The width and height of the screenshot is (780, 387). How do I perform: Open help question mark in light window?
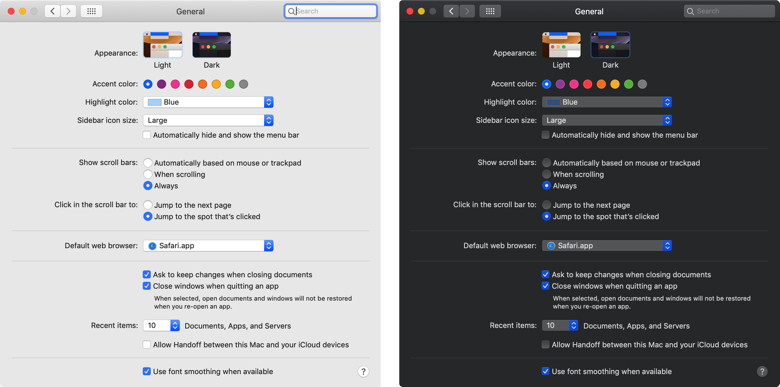pyautogui.click(x=363, y=372)
